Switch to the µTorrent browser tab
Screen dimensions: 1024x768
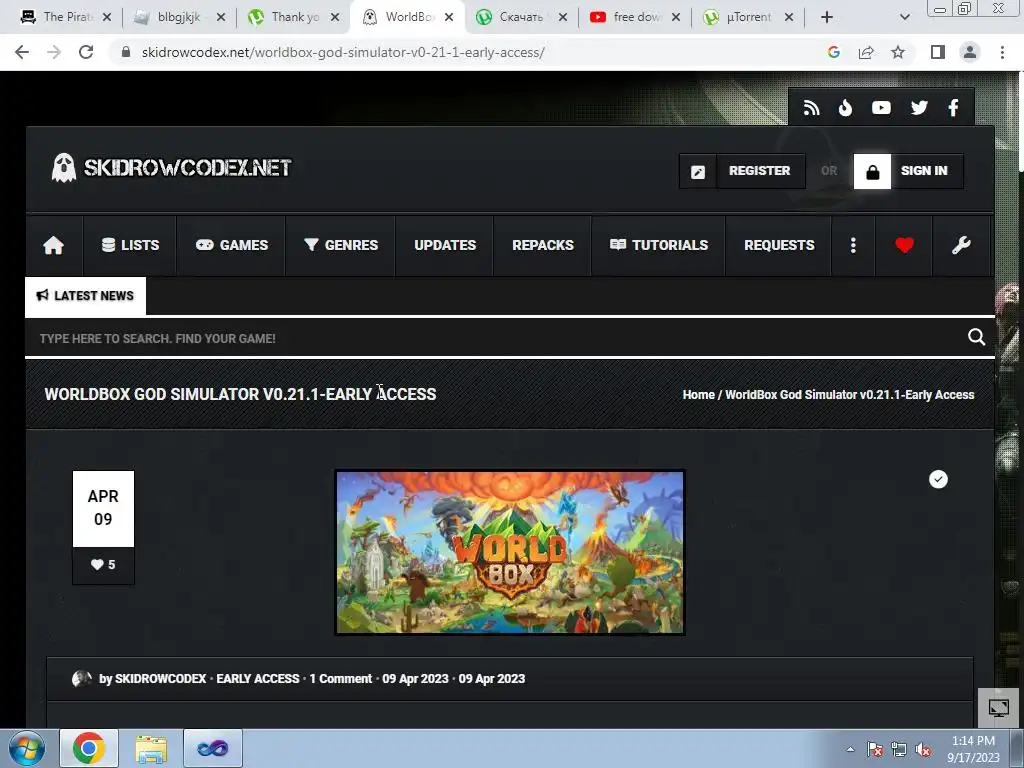[x=748, y=18]
